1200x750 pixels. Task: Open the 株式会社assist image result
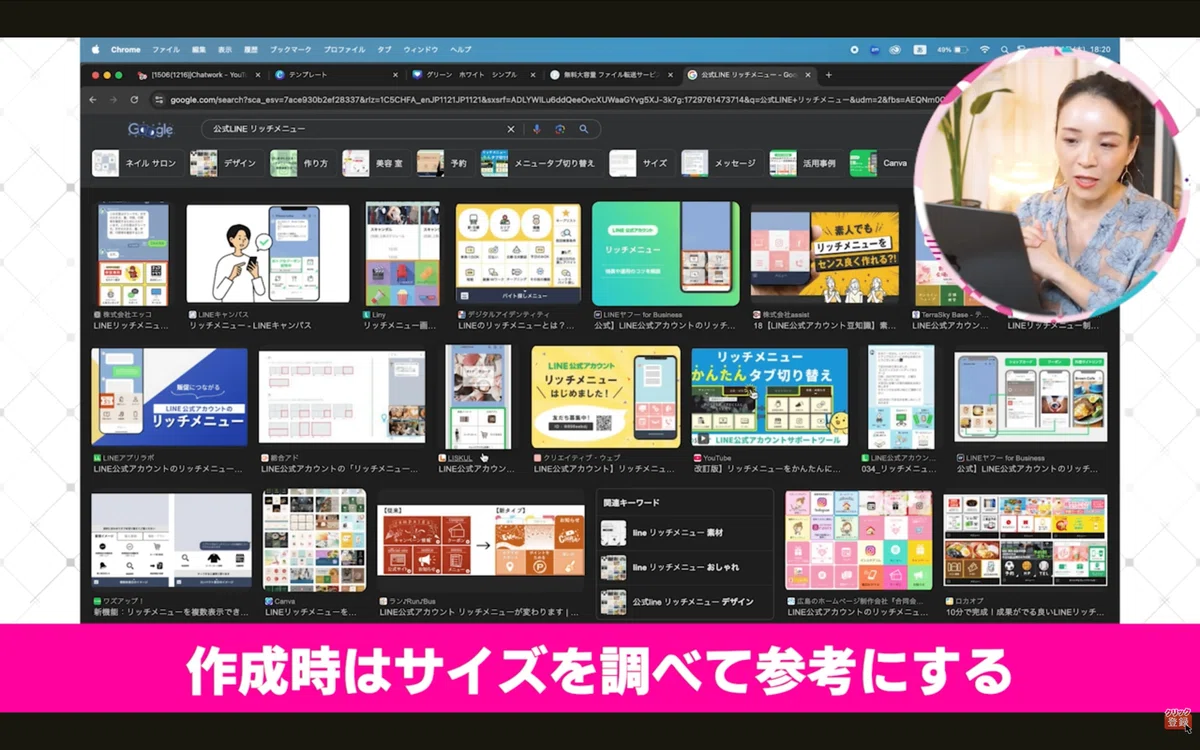(825, 254)
